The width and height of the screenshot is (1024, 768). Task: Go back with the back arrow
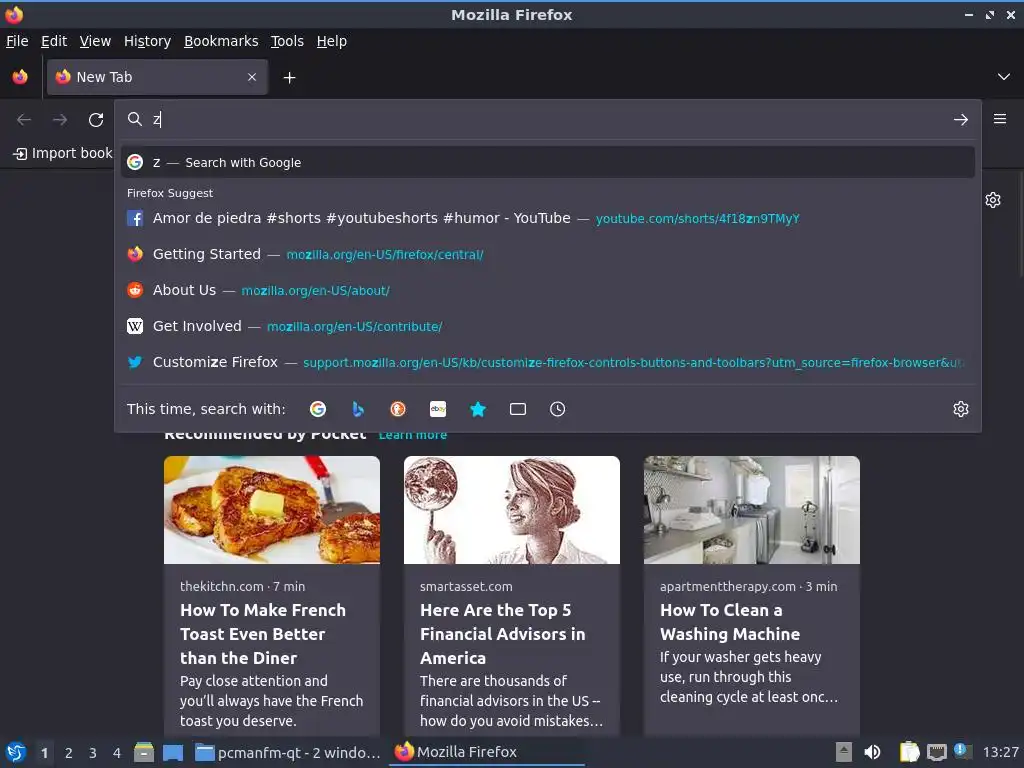pyautogui.click(x=24, y=120)
